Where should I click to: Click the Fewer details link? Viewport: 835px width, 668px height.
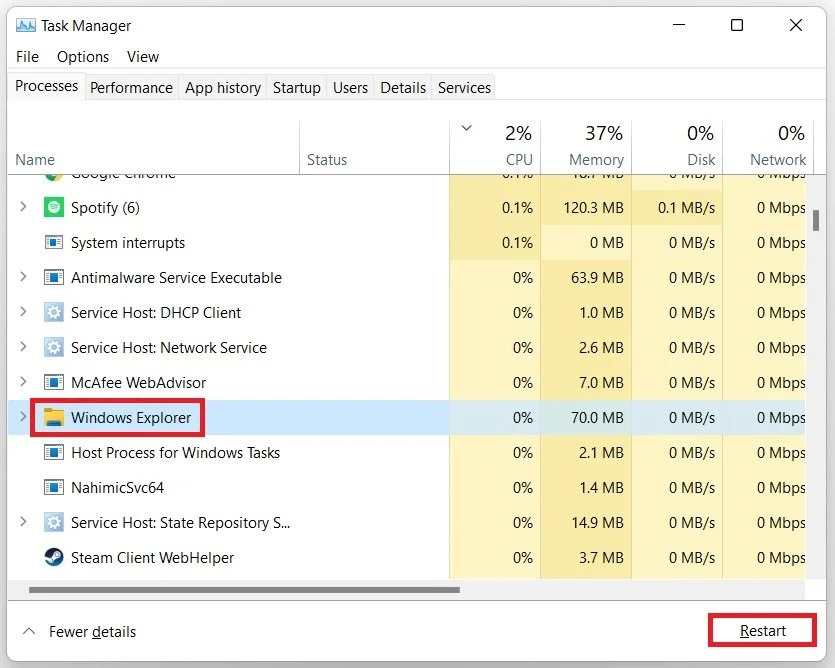point(92,632)
